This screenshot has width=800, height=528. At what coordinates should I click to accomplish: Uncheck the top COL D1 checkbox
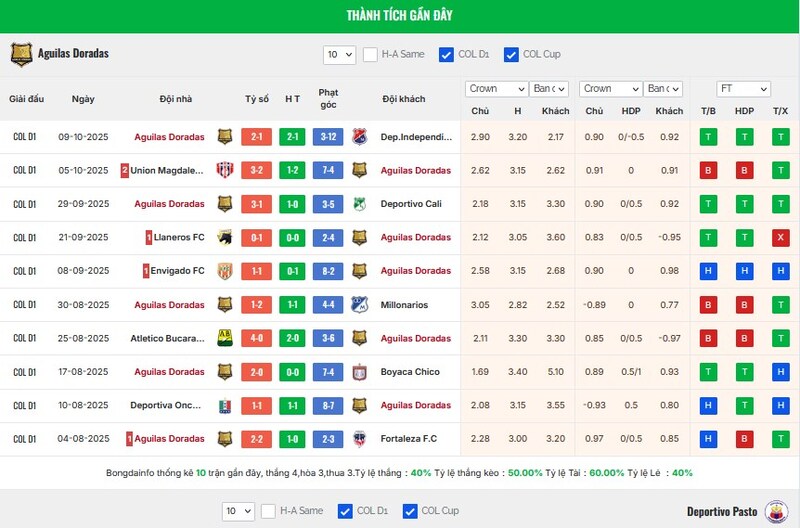pos(446,54)
